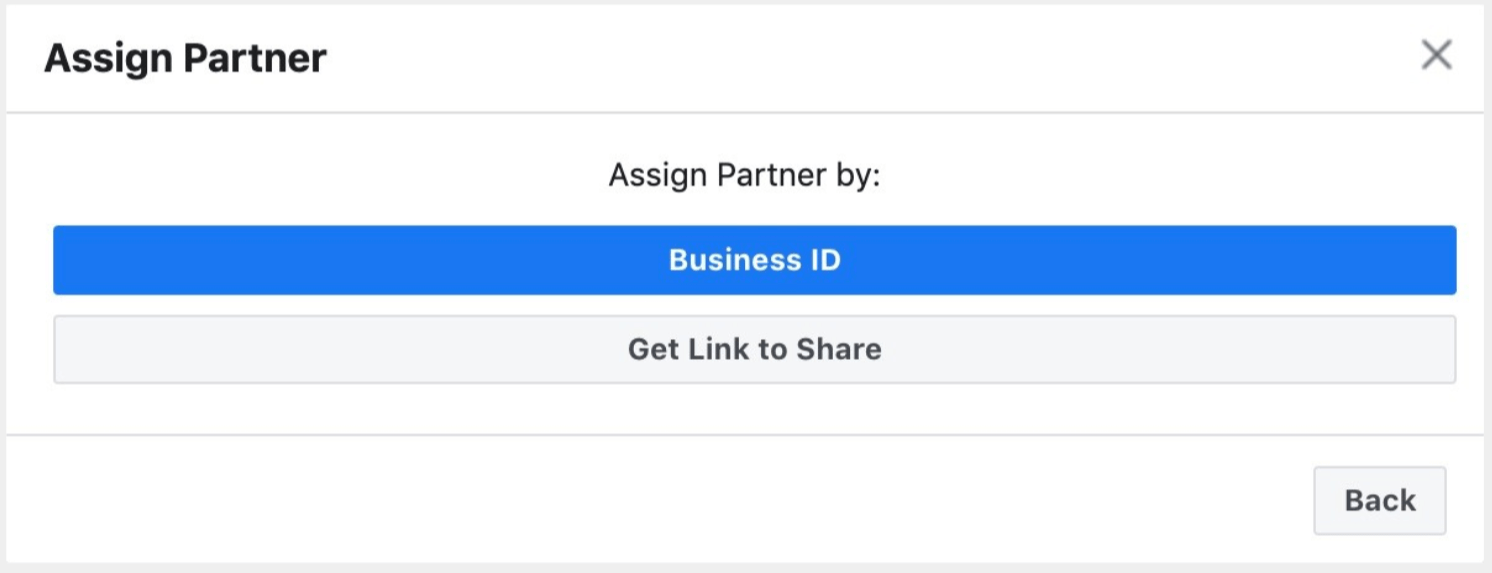
Task: Click the Business ID text label
Action: tap(754, 260)
